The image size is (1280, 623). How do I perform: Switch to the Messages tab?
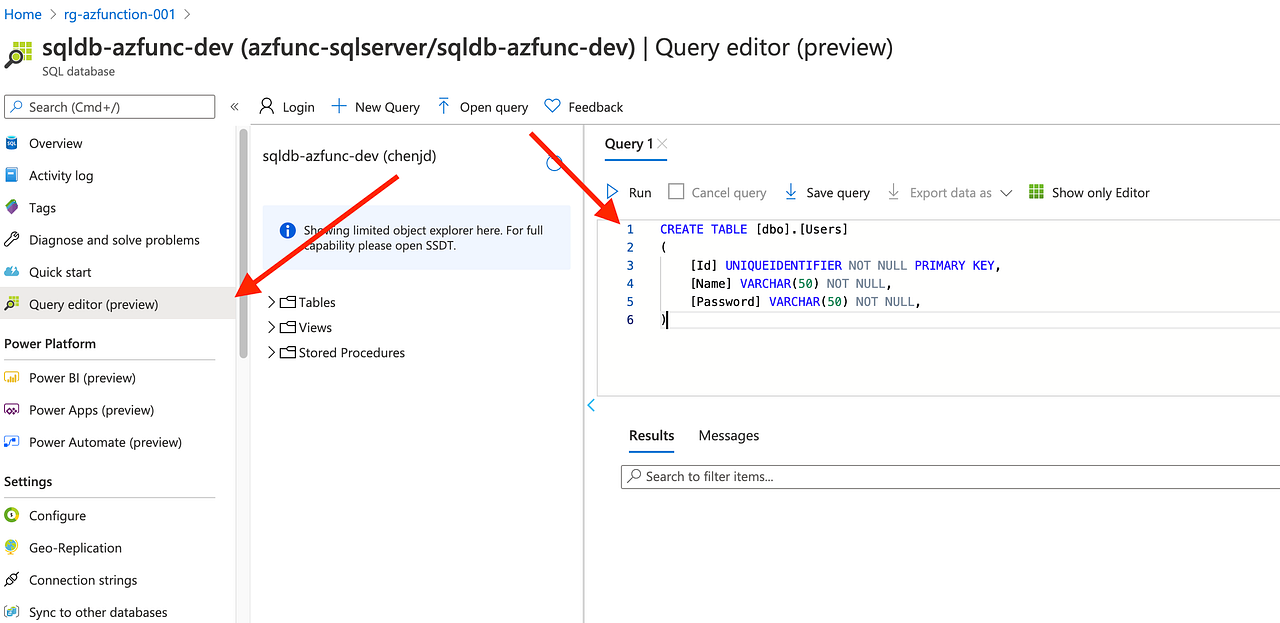[728, 435]
